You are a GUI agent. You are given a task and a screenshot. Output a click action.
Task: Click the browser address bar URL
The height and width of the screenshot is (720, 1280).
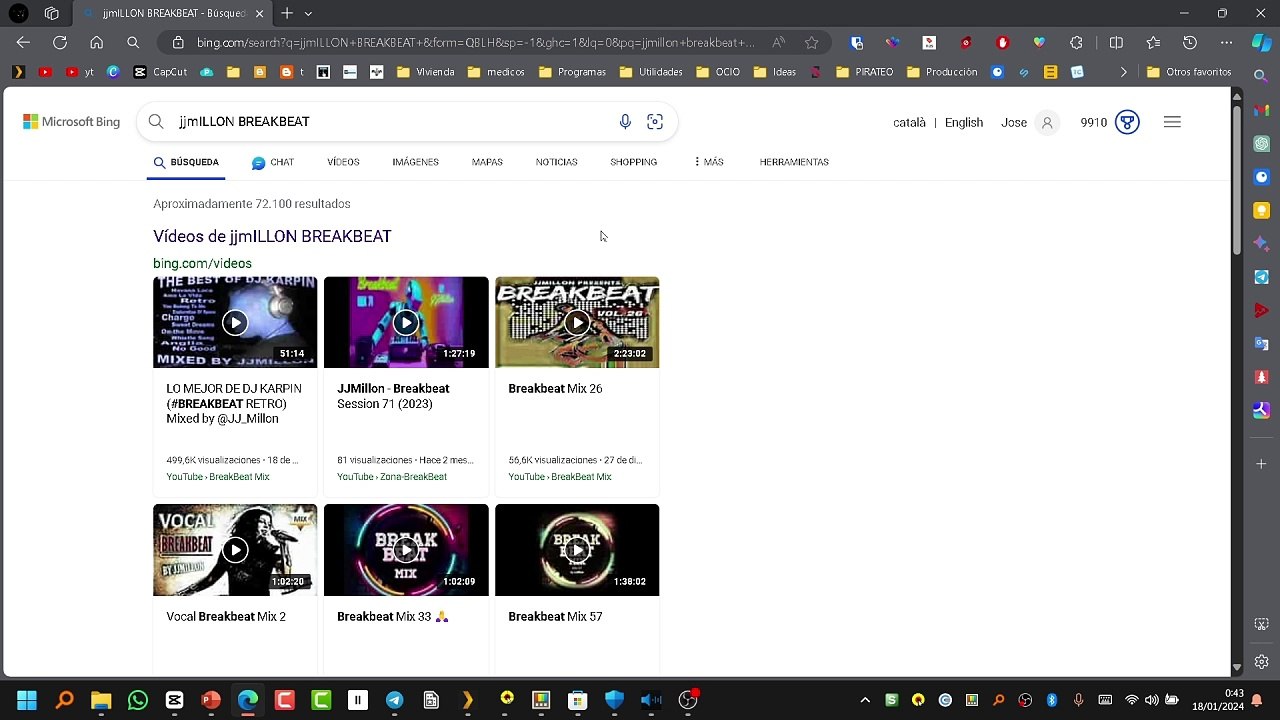[x=475, y=43]
